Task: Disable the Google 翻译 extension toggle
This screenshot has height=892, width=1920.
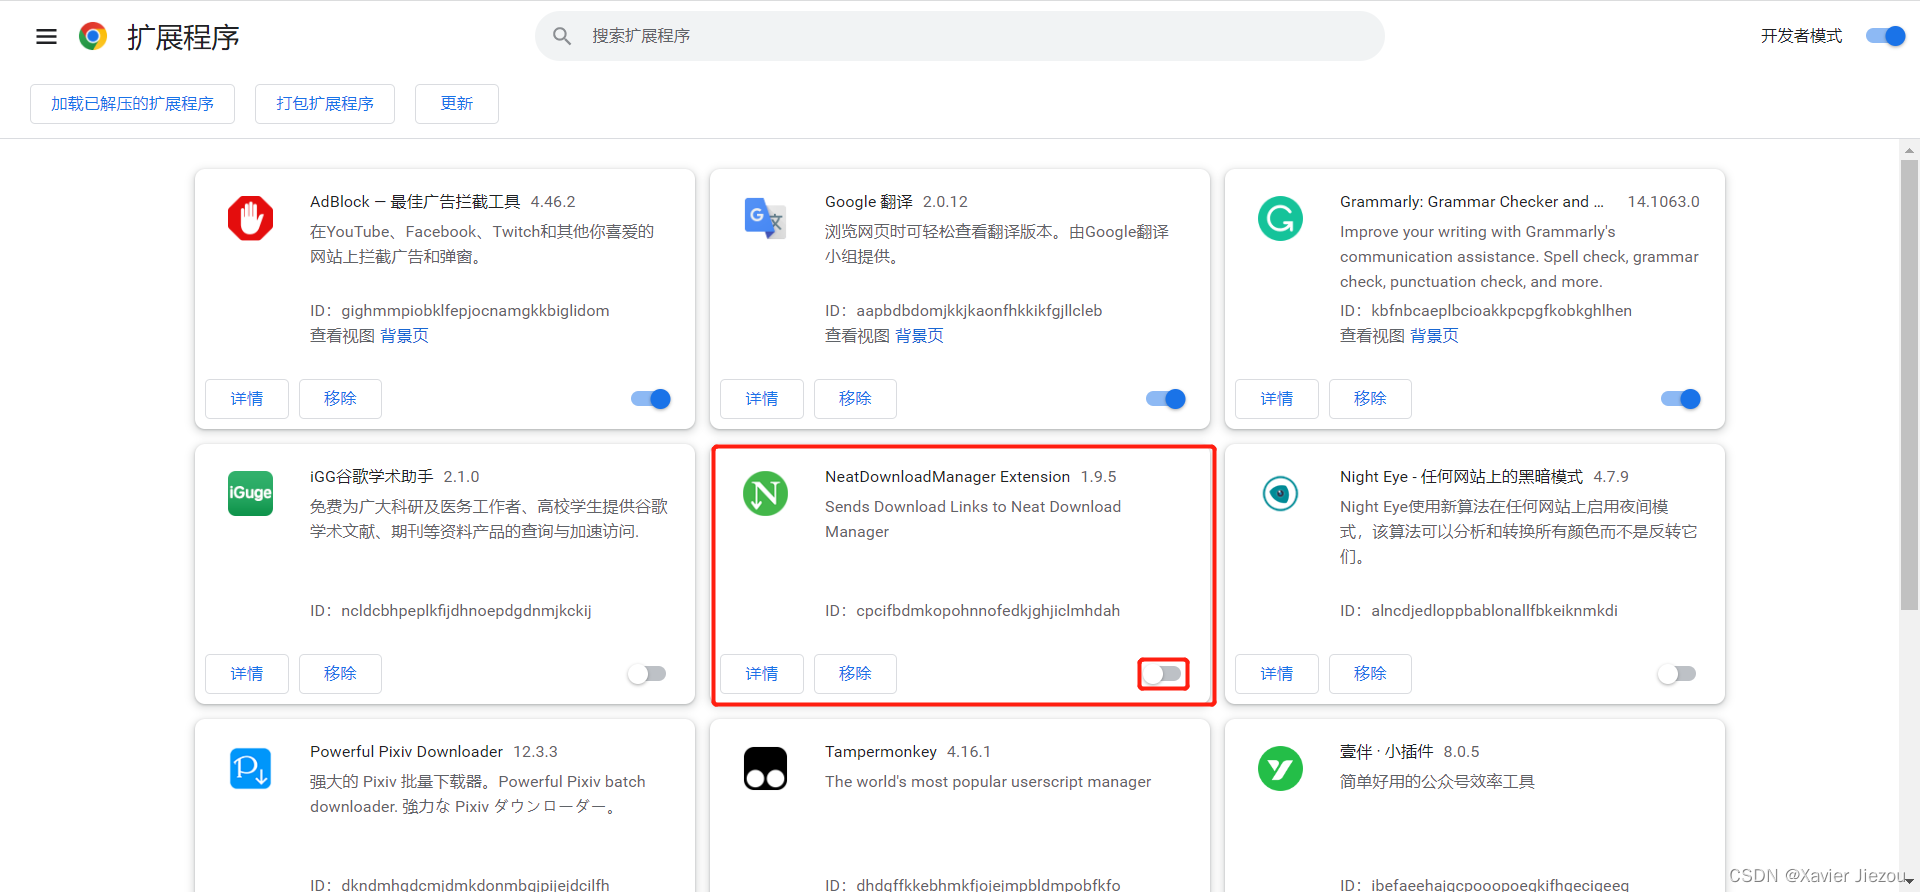Action: coord(1166,399)
